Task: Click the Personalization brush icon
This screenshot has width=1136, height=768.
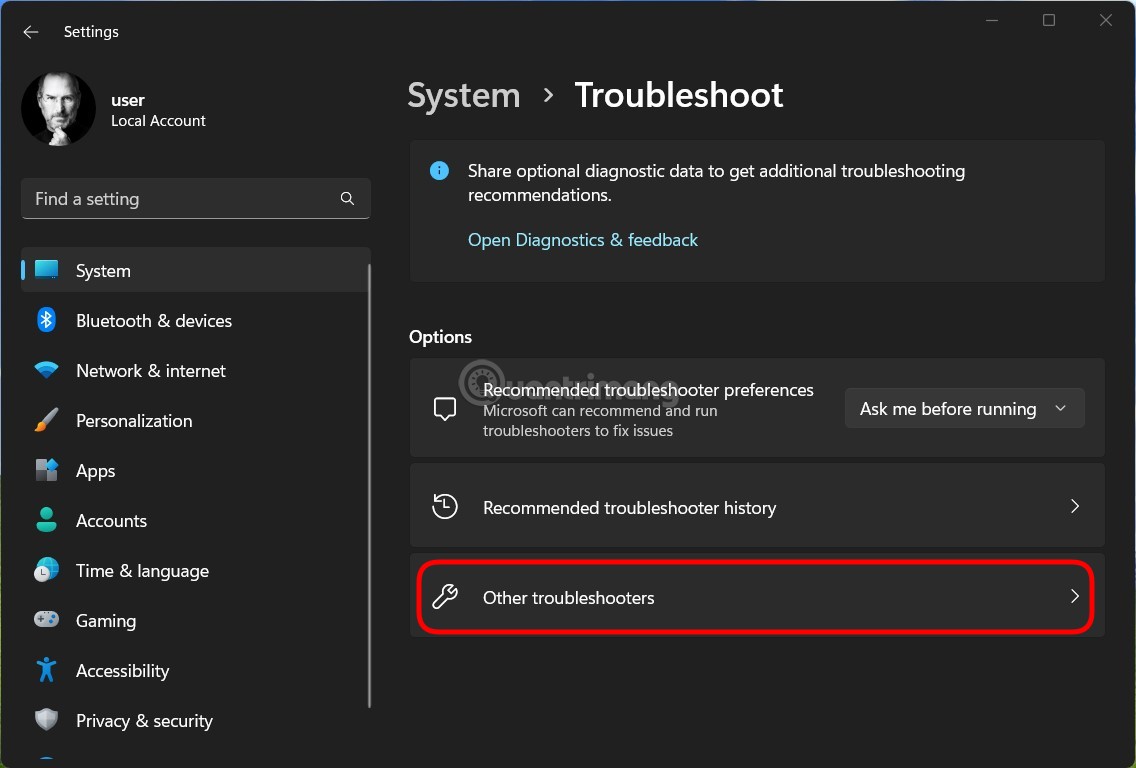Action: 46,420
